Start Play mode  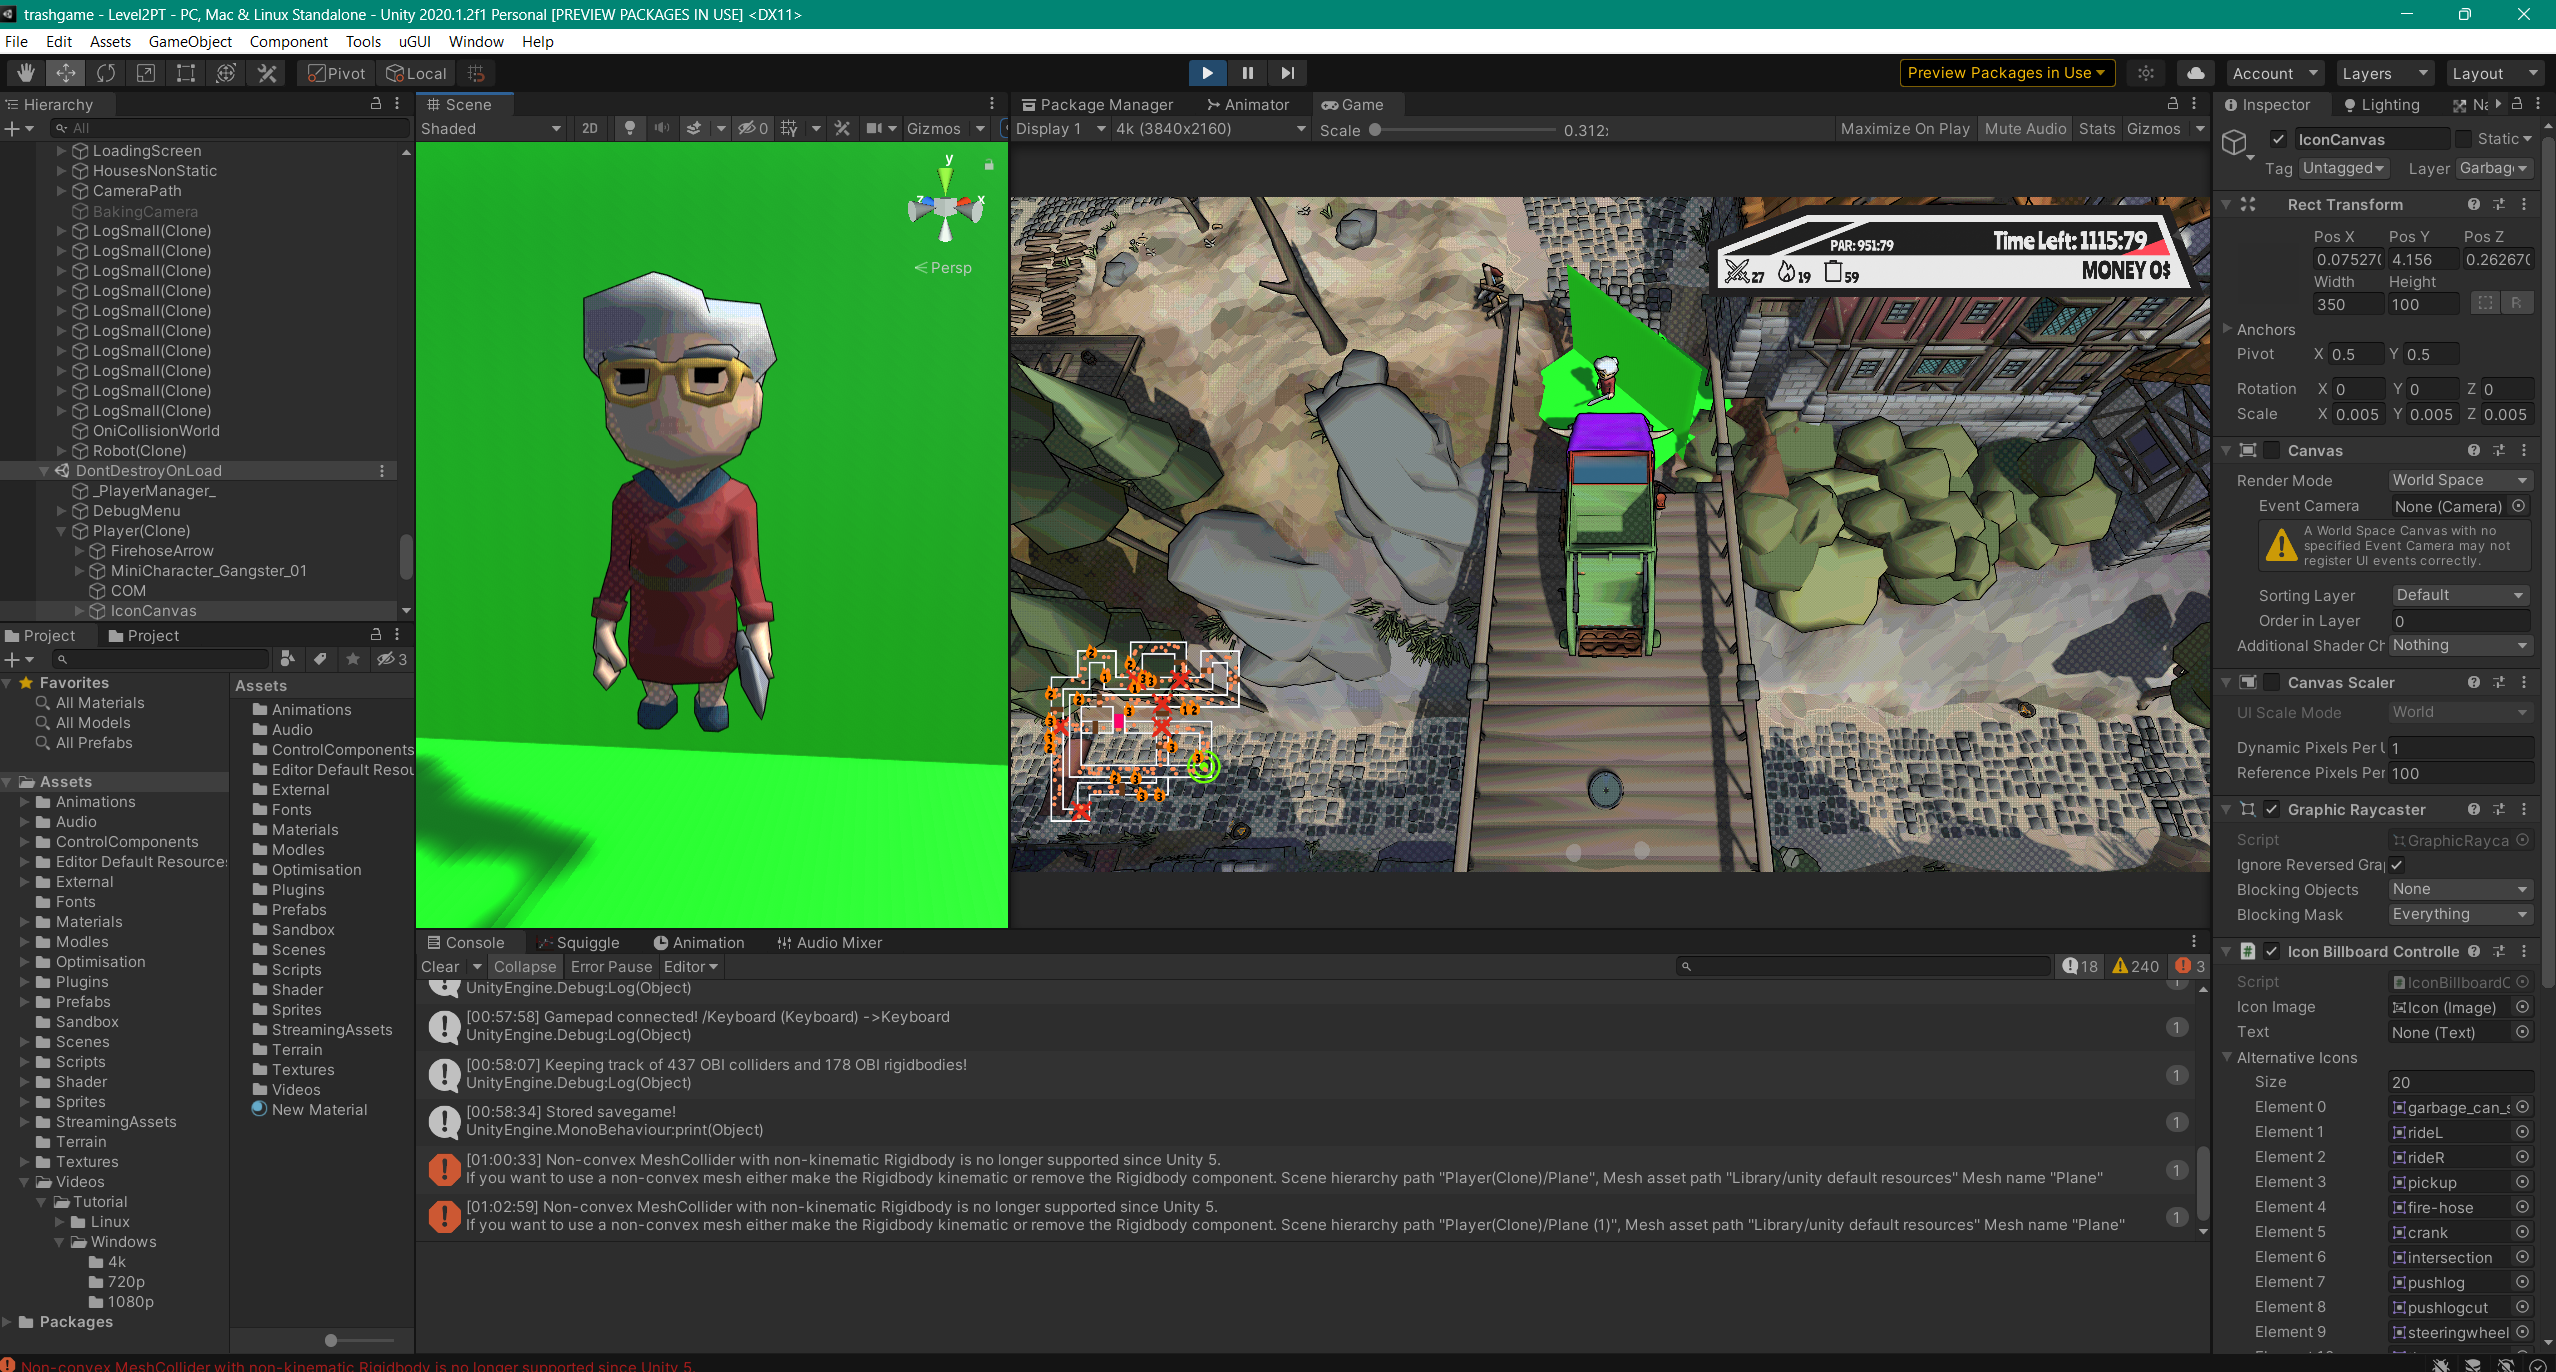1207,73
